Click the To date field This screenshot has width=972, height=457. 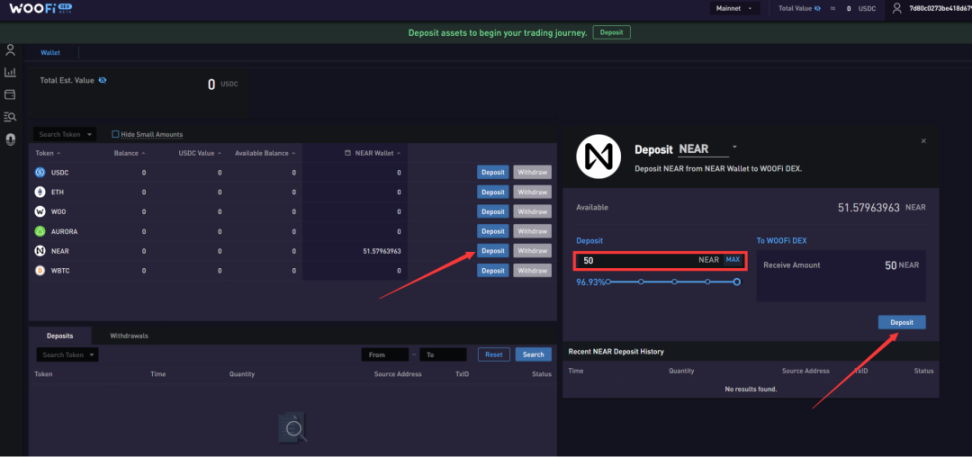coord(443,355)
